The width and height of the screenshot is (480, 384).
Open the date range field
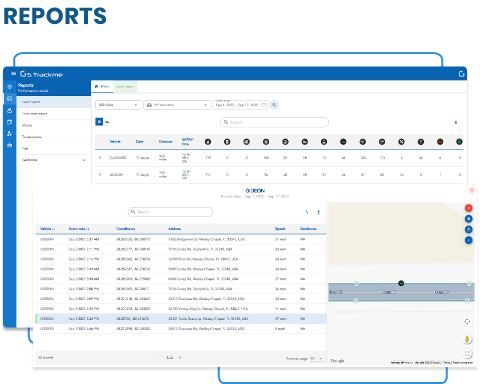pos(240,105)
